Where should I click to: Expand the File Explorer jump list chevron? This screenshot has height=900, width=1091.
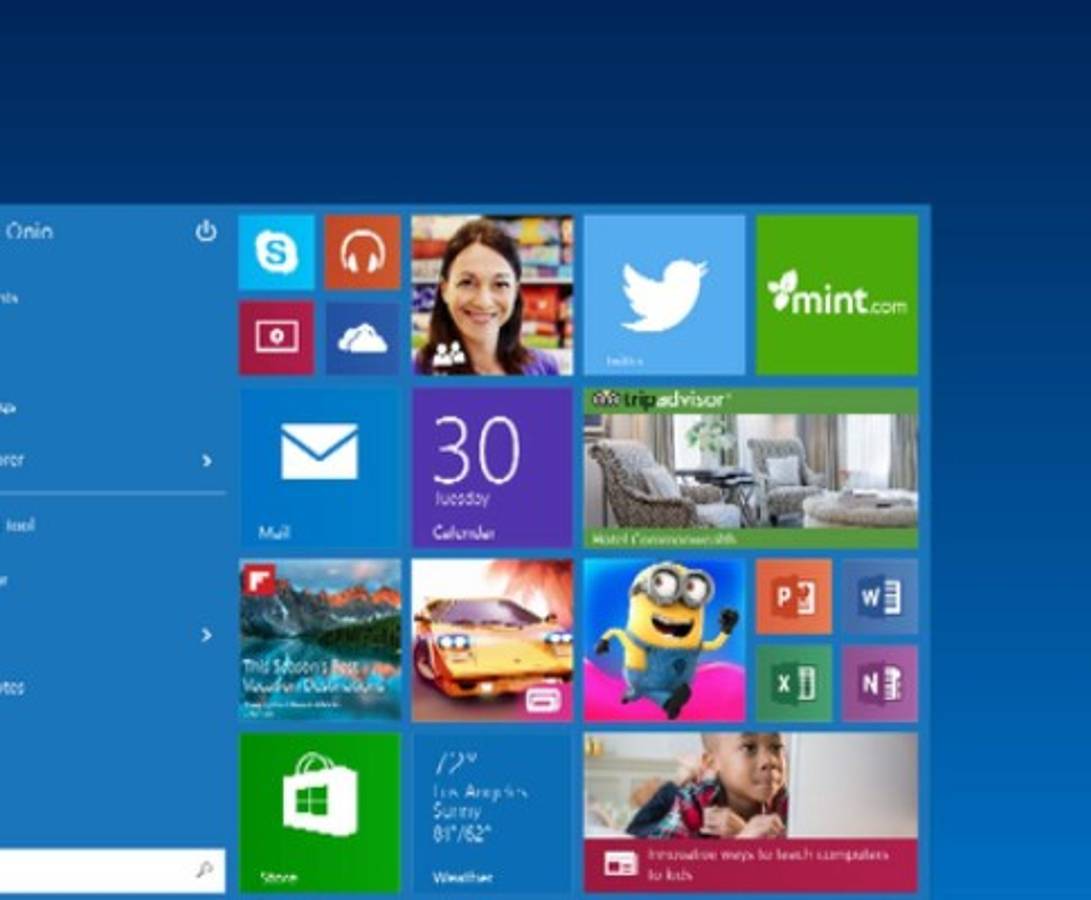click(207, 461)
